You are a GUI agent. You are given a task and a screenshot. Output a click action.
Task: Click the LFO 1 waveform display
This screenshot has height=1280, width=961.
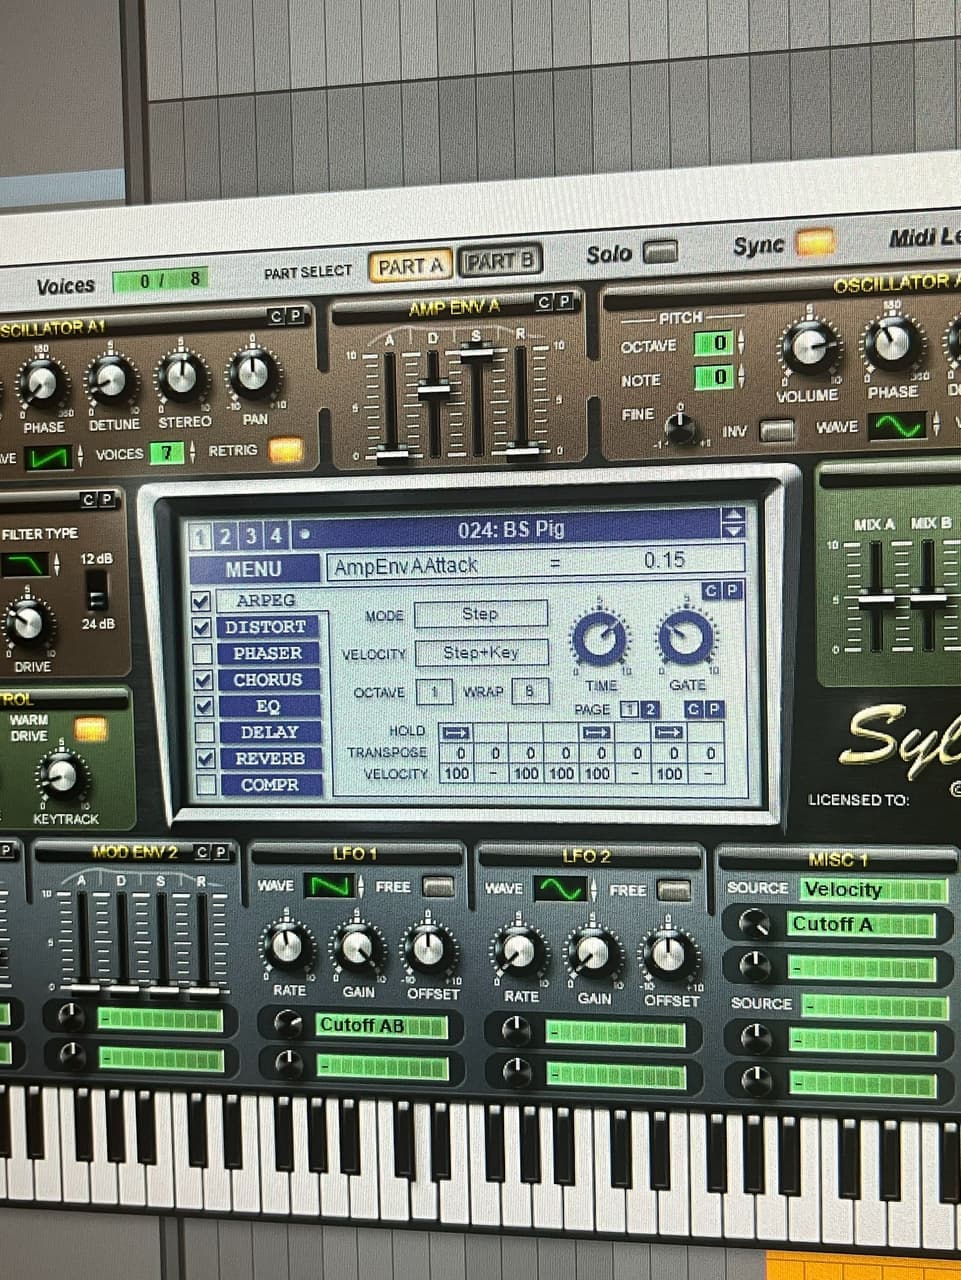tap(329, 886)
